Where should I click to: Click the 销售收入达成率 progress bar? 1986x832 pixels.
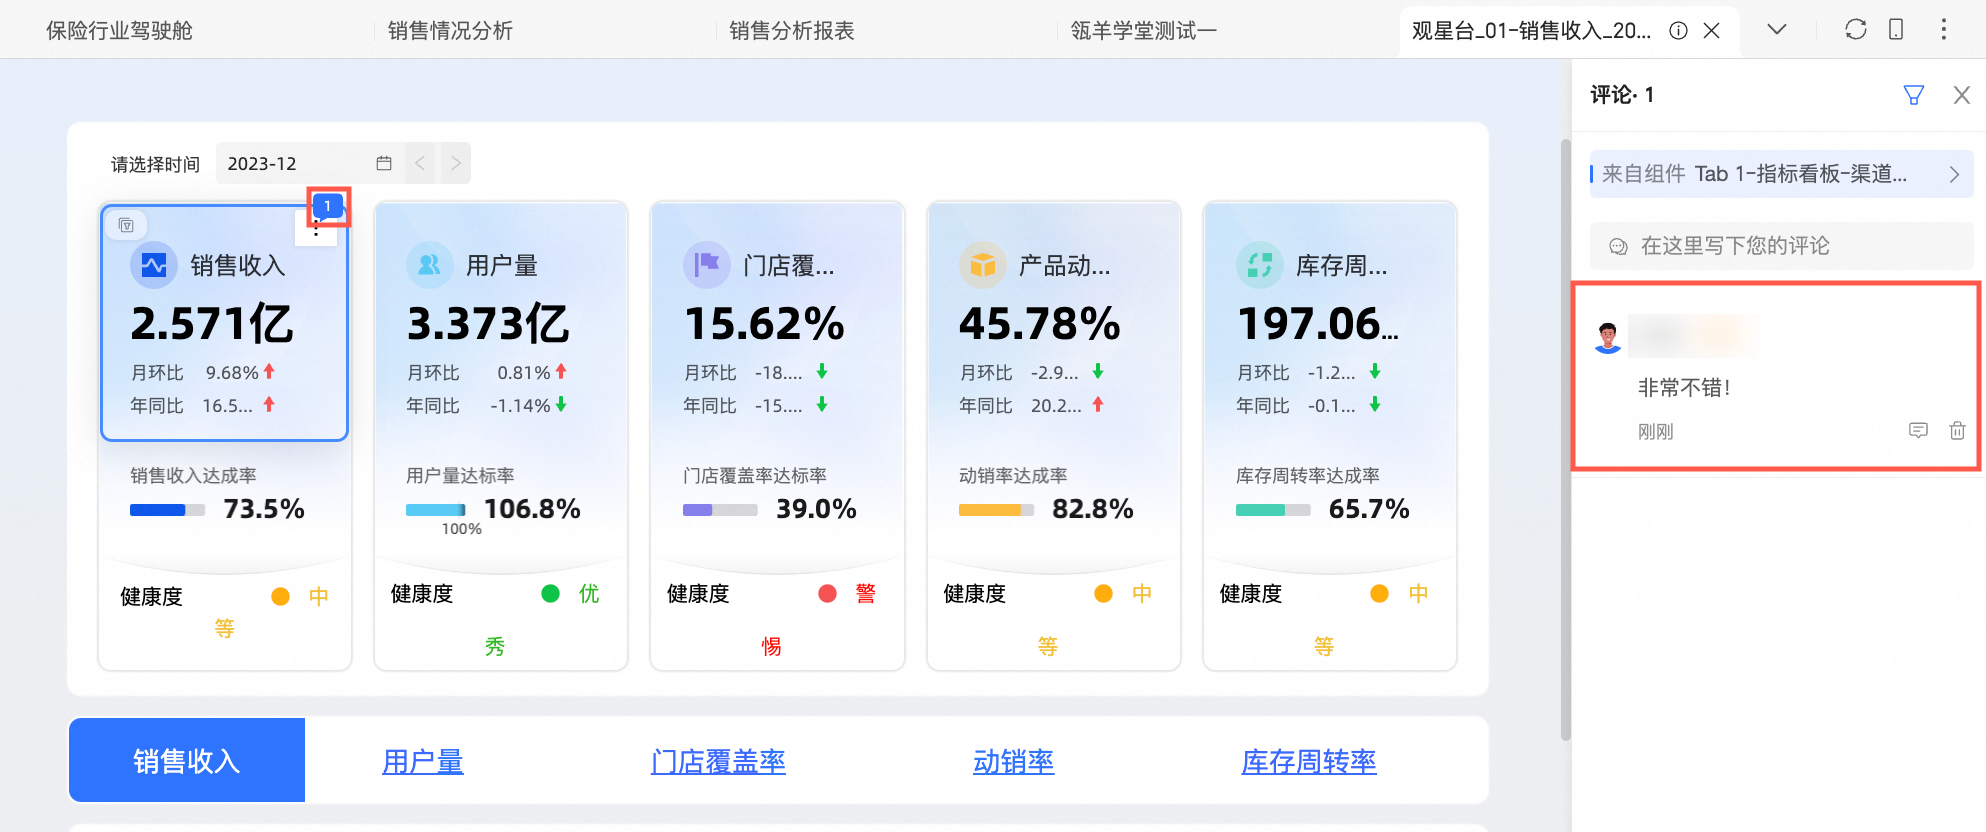tap(167, 510)
